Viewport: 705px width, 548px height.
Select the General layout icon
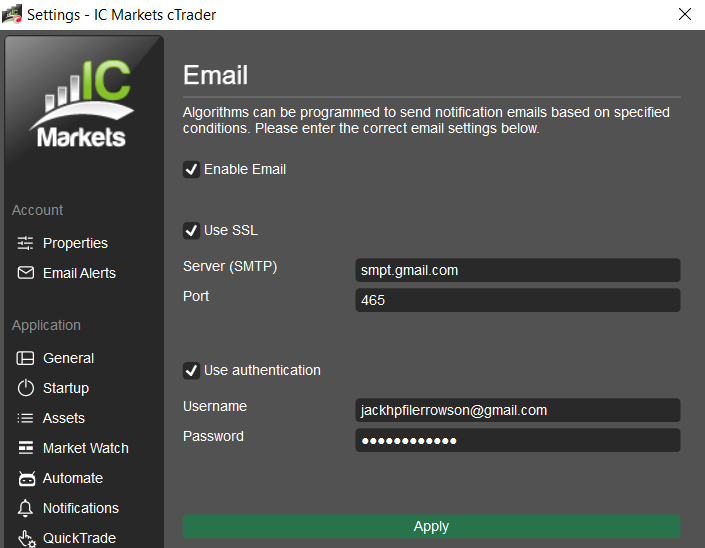point(25,358)
